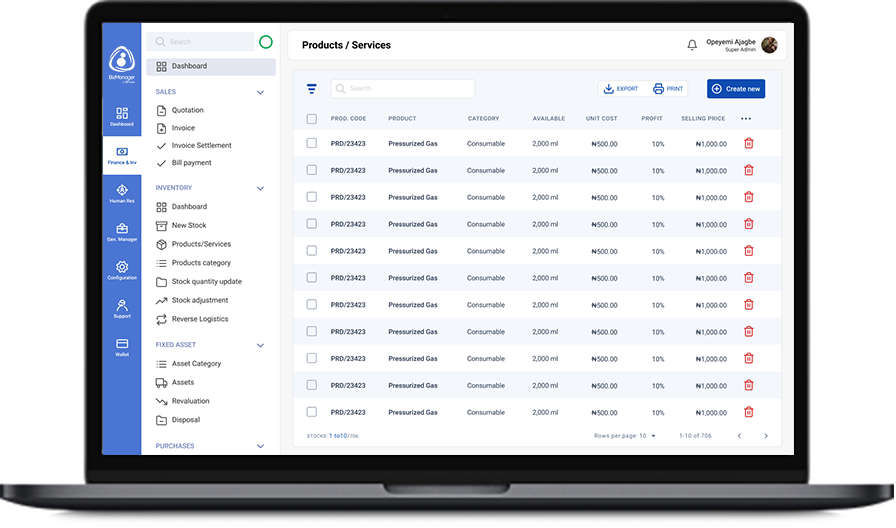This screenshot has width=896, height=528.
Task: Select Invoice Settlement from Sales menu
Action: click(201, 146)
